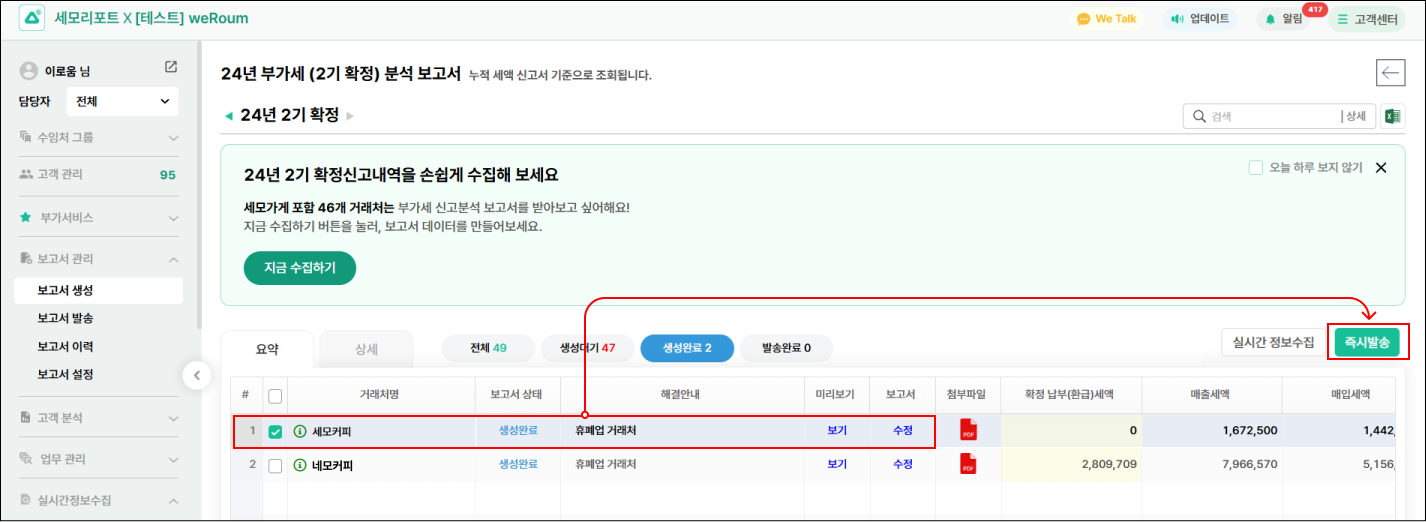Click info icon beside 네모커피
Screen dimensions: 1426x522
tap(299, 465)
